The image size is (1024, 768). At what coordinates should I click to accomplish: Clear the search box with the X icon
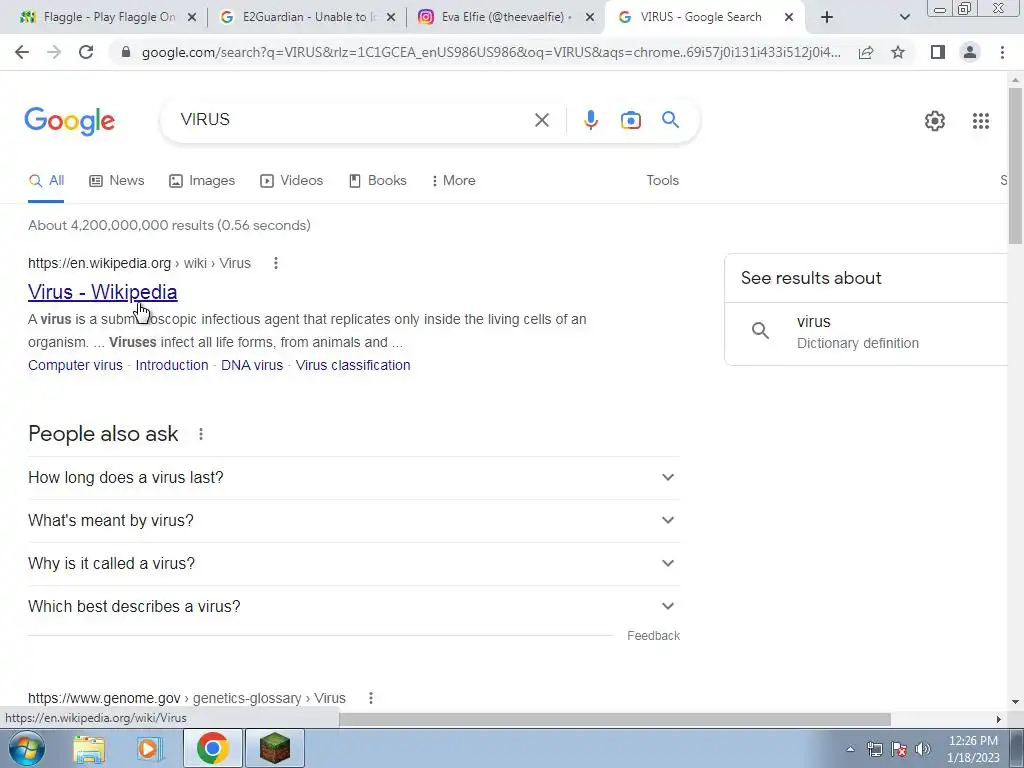pyautogui.click(x=541, y=120)
